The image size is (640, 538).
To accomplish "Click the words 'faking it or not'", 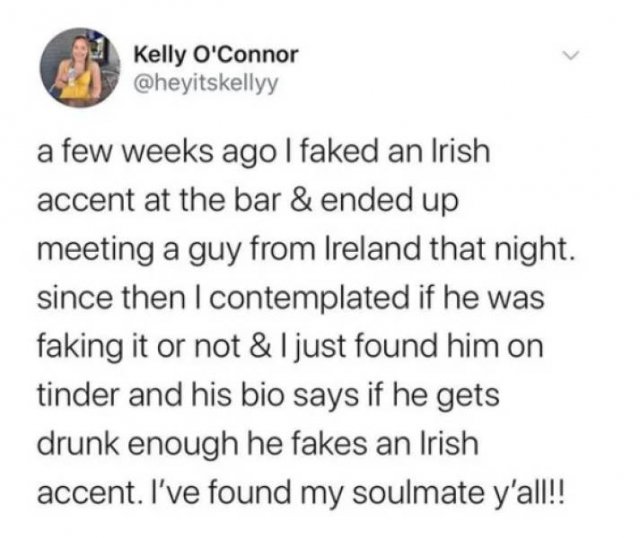I will 138,347.
